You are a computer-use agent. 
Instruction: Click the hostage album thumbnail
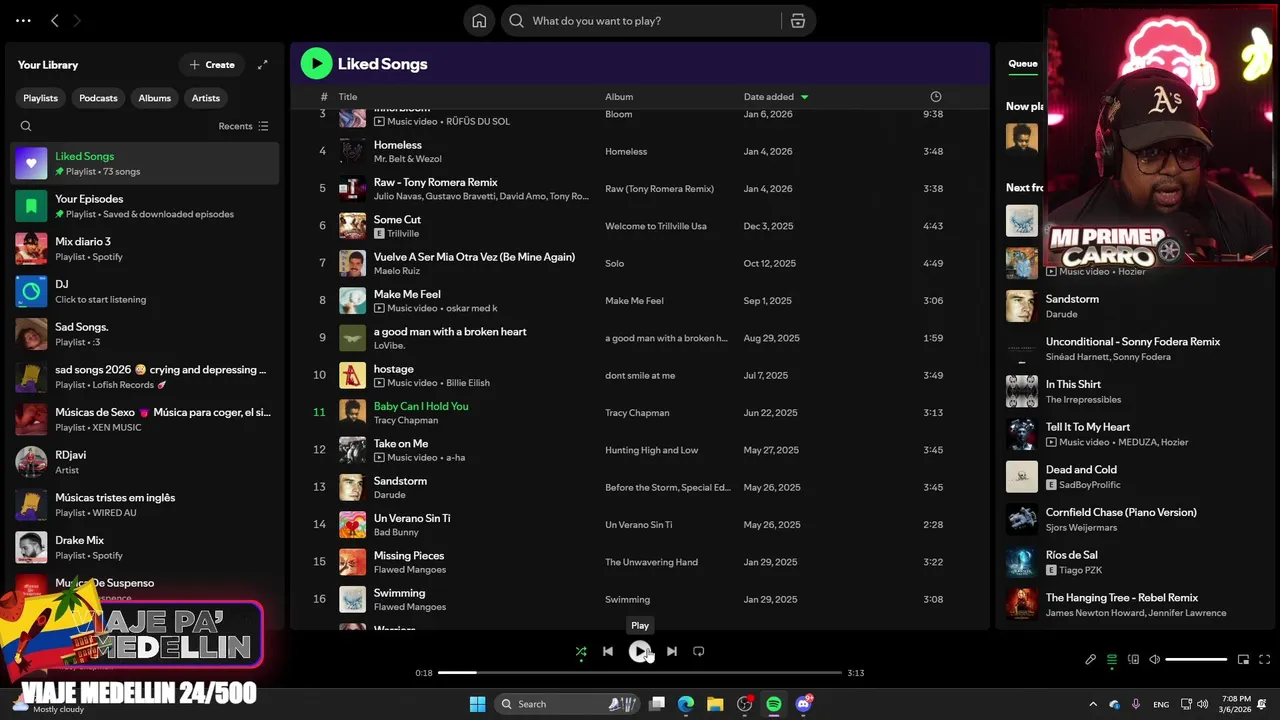tap(352, 375)
